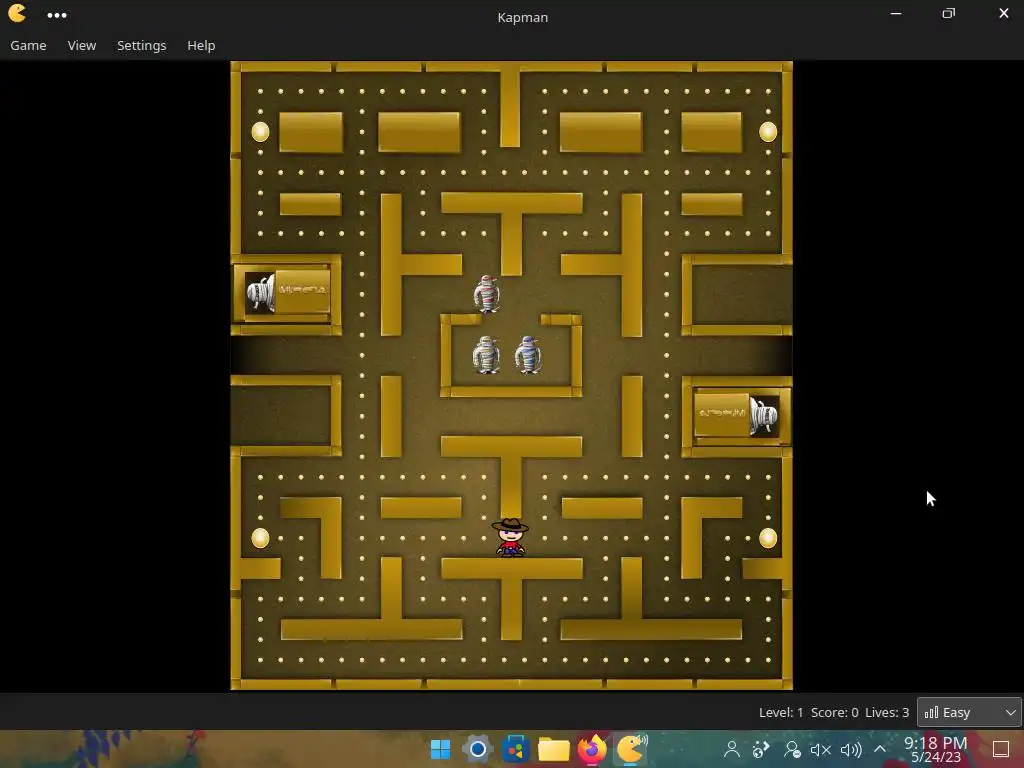Click the Lives: 3 status text
This screenshot has height=768, width=1024.
point(887,712)
